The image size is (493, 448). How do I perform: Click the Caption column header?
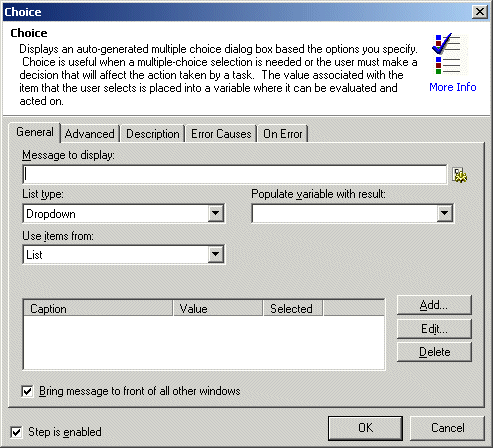[98, 308]
